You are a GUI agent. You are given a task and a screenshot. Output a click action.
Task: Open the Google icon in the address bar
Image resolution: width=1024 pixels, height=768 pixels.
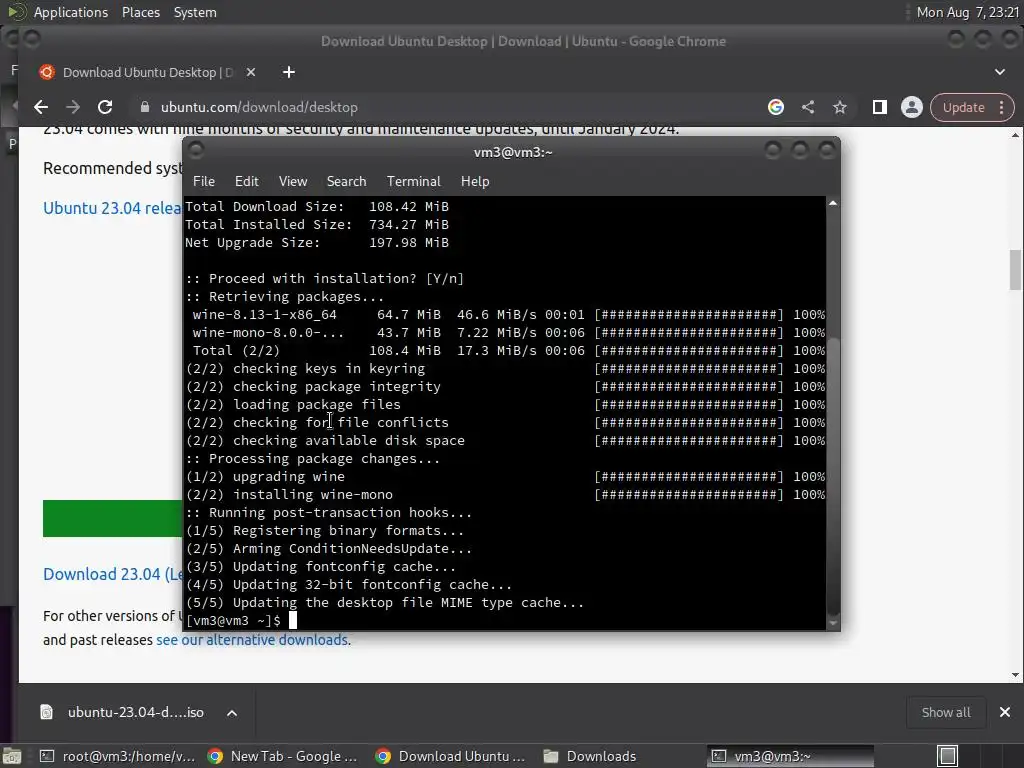tap(776, 107)
